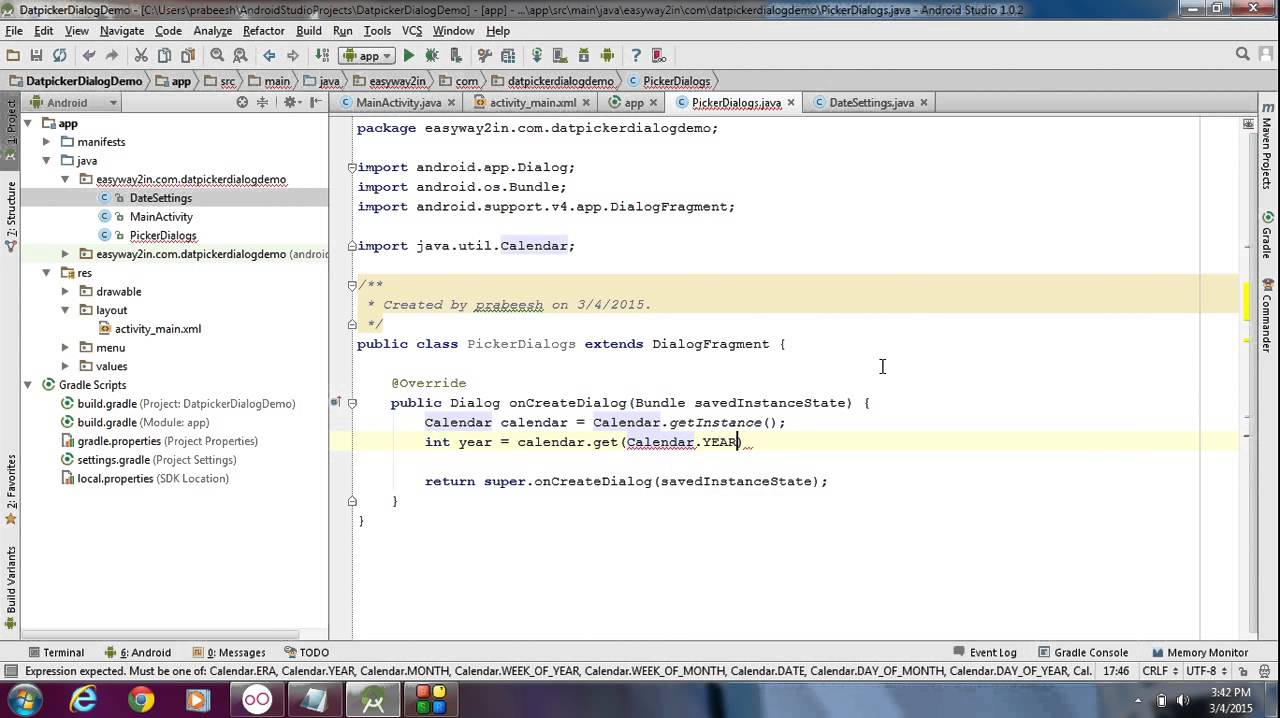Open the app run configuration dropdown

click(368, 56)
